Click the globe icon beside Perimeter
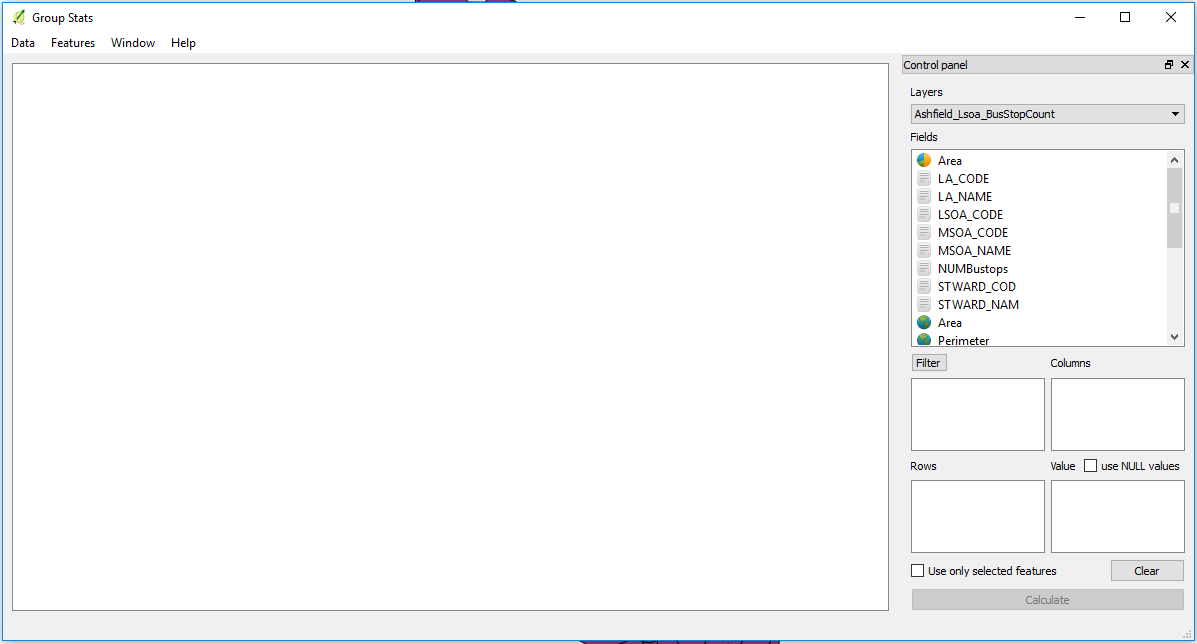Viewport: 1197px width, 644px height. click(924, 340)
